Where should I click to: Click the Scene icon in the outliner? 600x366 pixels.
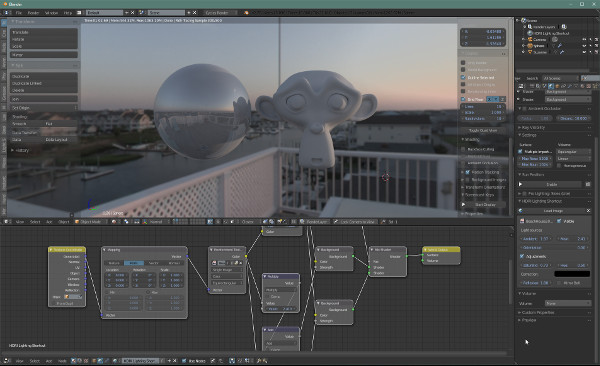click(x=523, y=21)
